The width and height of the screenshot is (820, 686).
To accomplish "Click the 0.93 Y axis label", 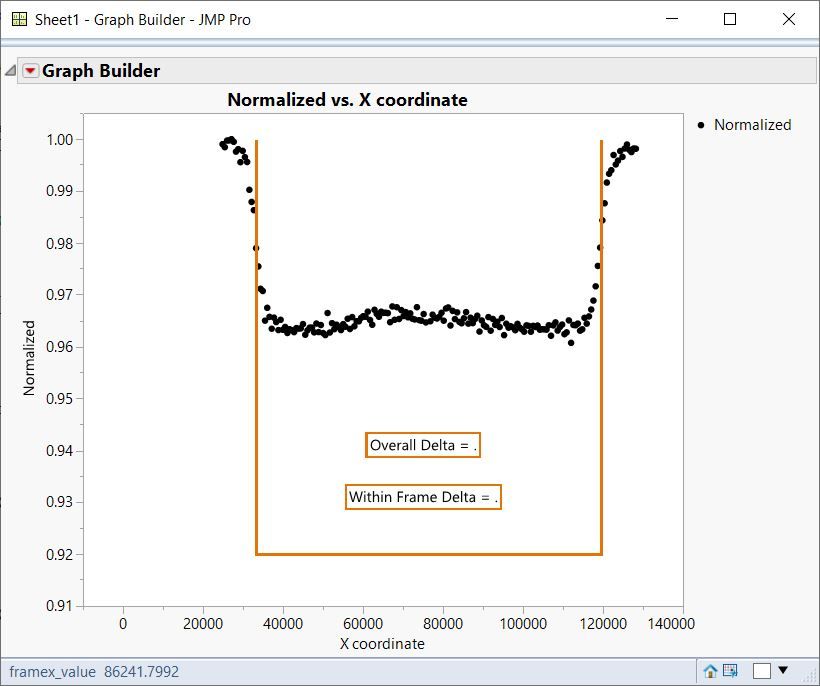I will [x=60, y=502].
